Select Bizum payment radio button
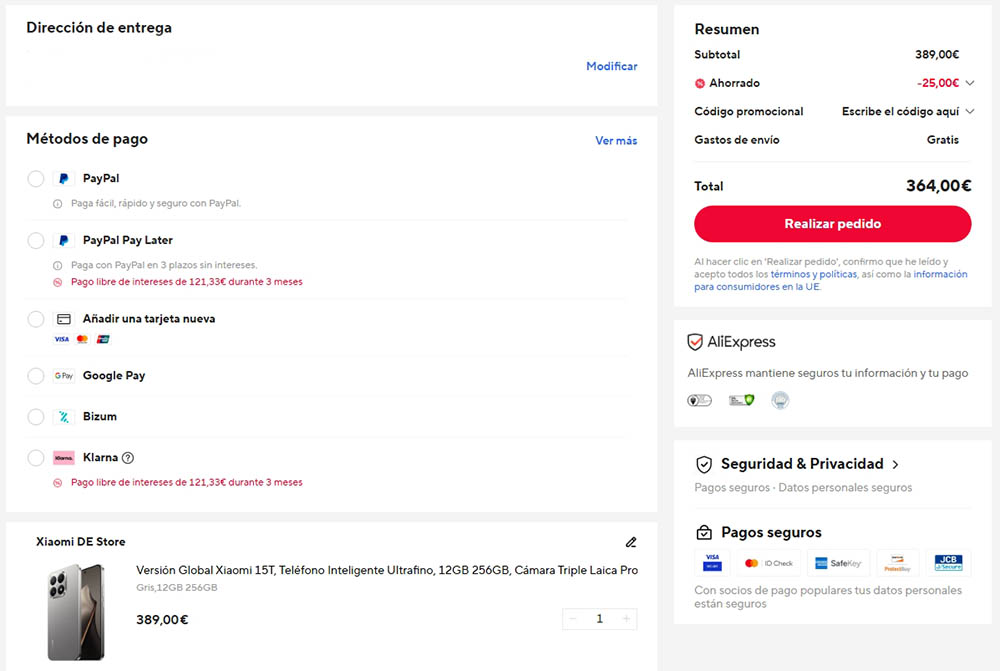The height and width of the screenshot is (671, 1000). pos(36,417)
